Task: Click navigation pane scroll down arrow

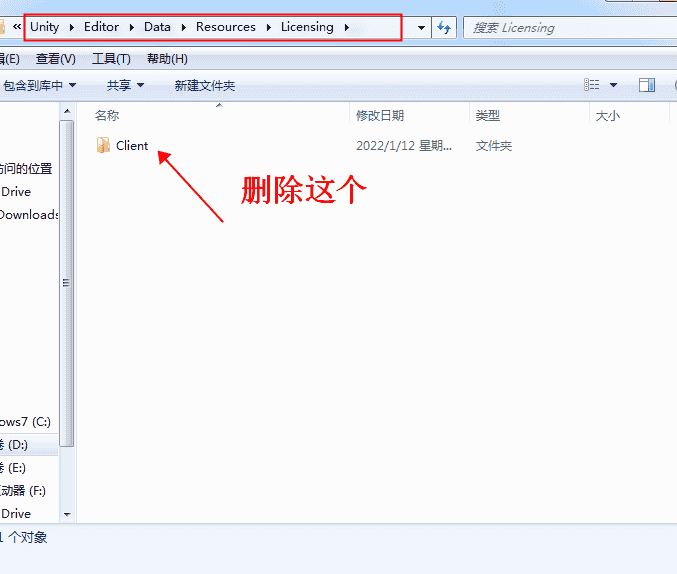Action: point(67,514)
